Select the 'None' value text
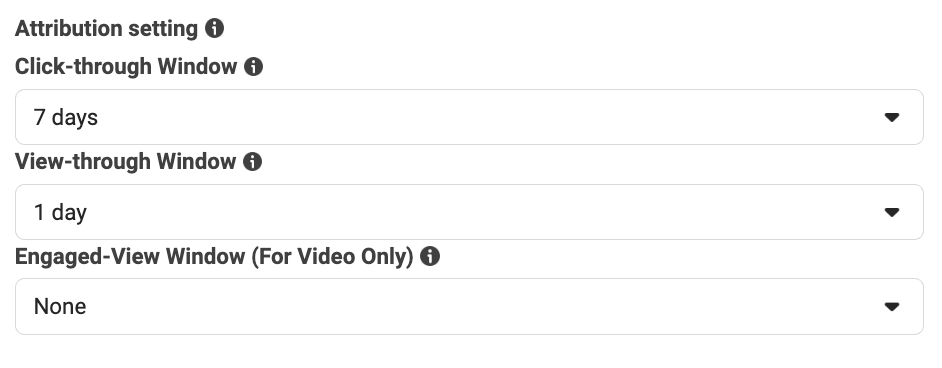 point(60,307)
